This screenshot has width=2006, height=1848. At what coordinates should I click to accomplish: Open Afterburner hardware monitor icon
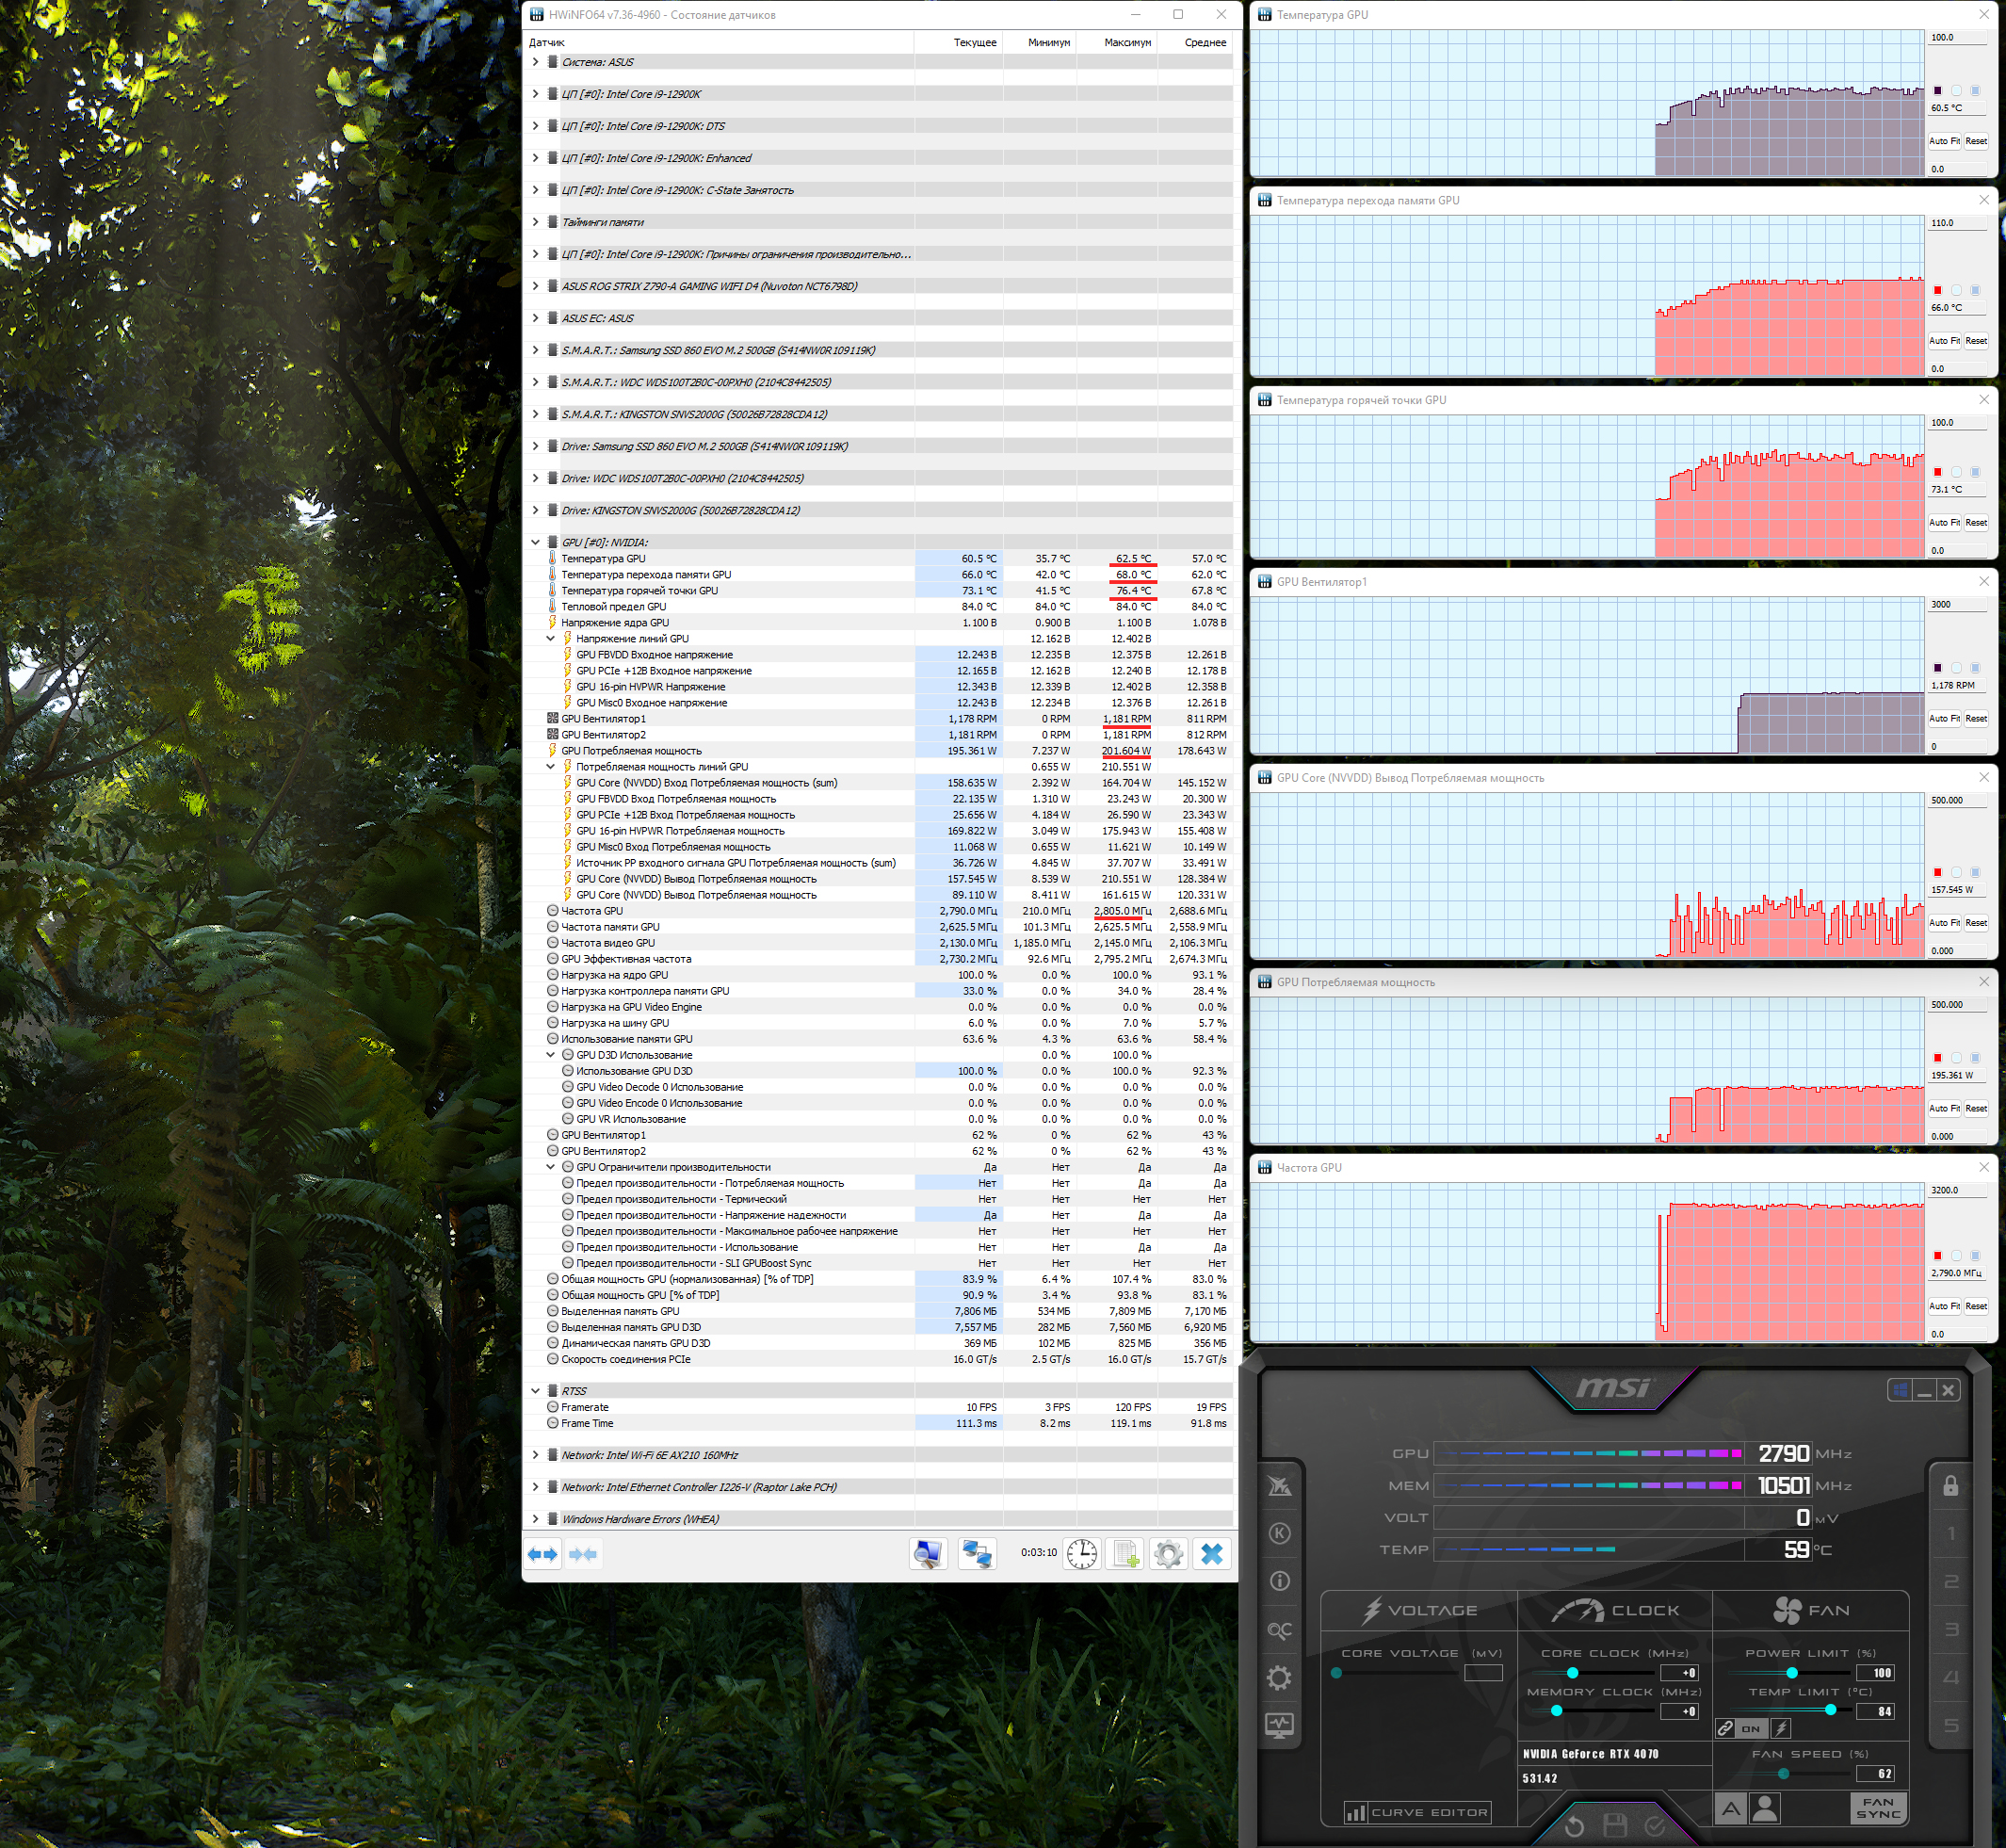click(x=1279, y=1725)
